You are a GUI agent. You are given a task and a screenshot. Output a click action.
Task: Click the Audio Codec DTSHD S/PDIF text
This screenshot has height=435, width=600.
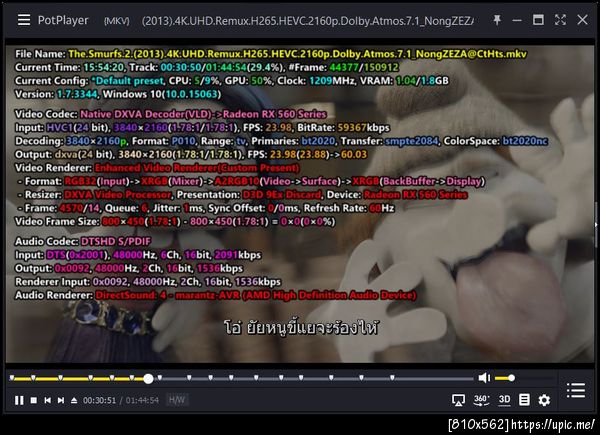(83, 241)
